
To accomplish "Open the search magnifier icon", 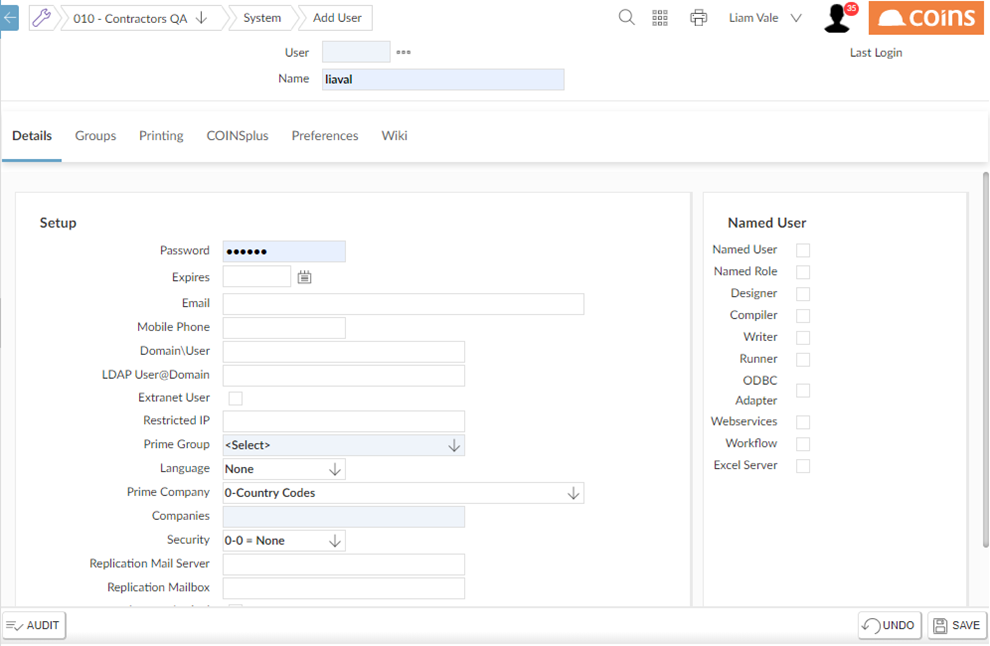I will 626,17.
